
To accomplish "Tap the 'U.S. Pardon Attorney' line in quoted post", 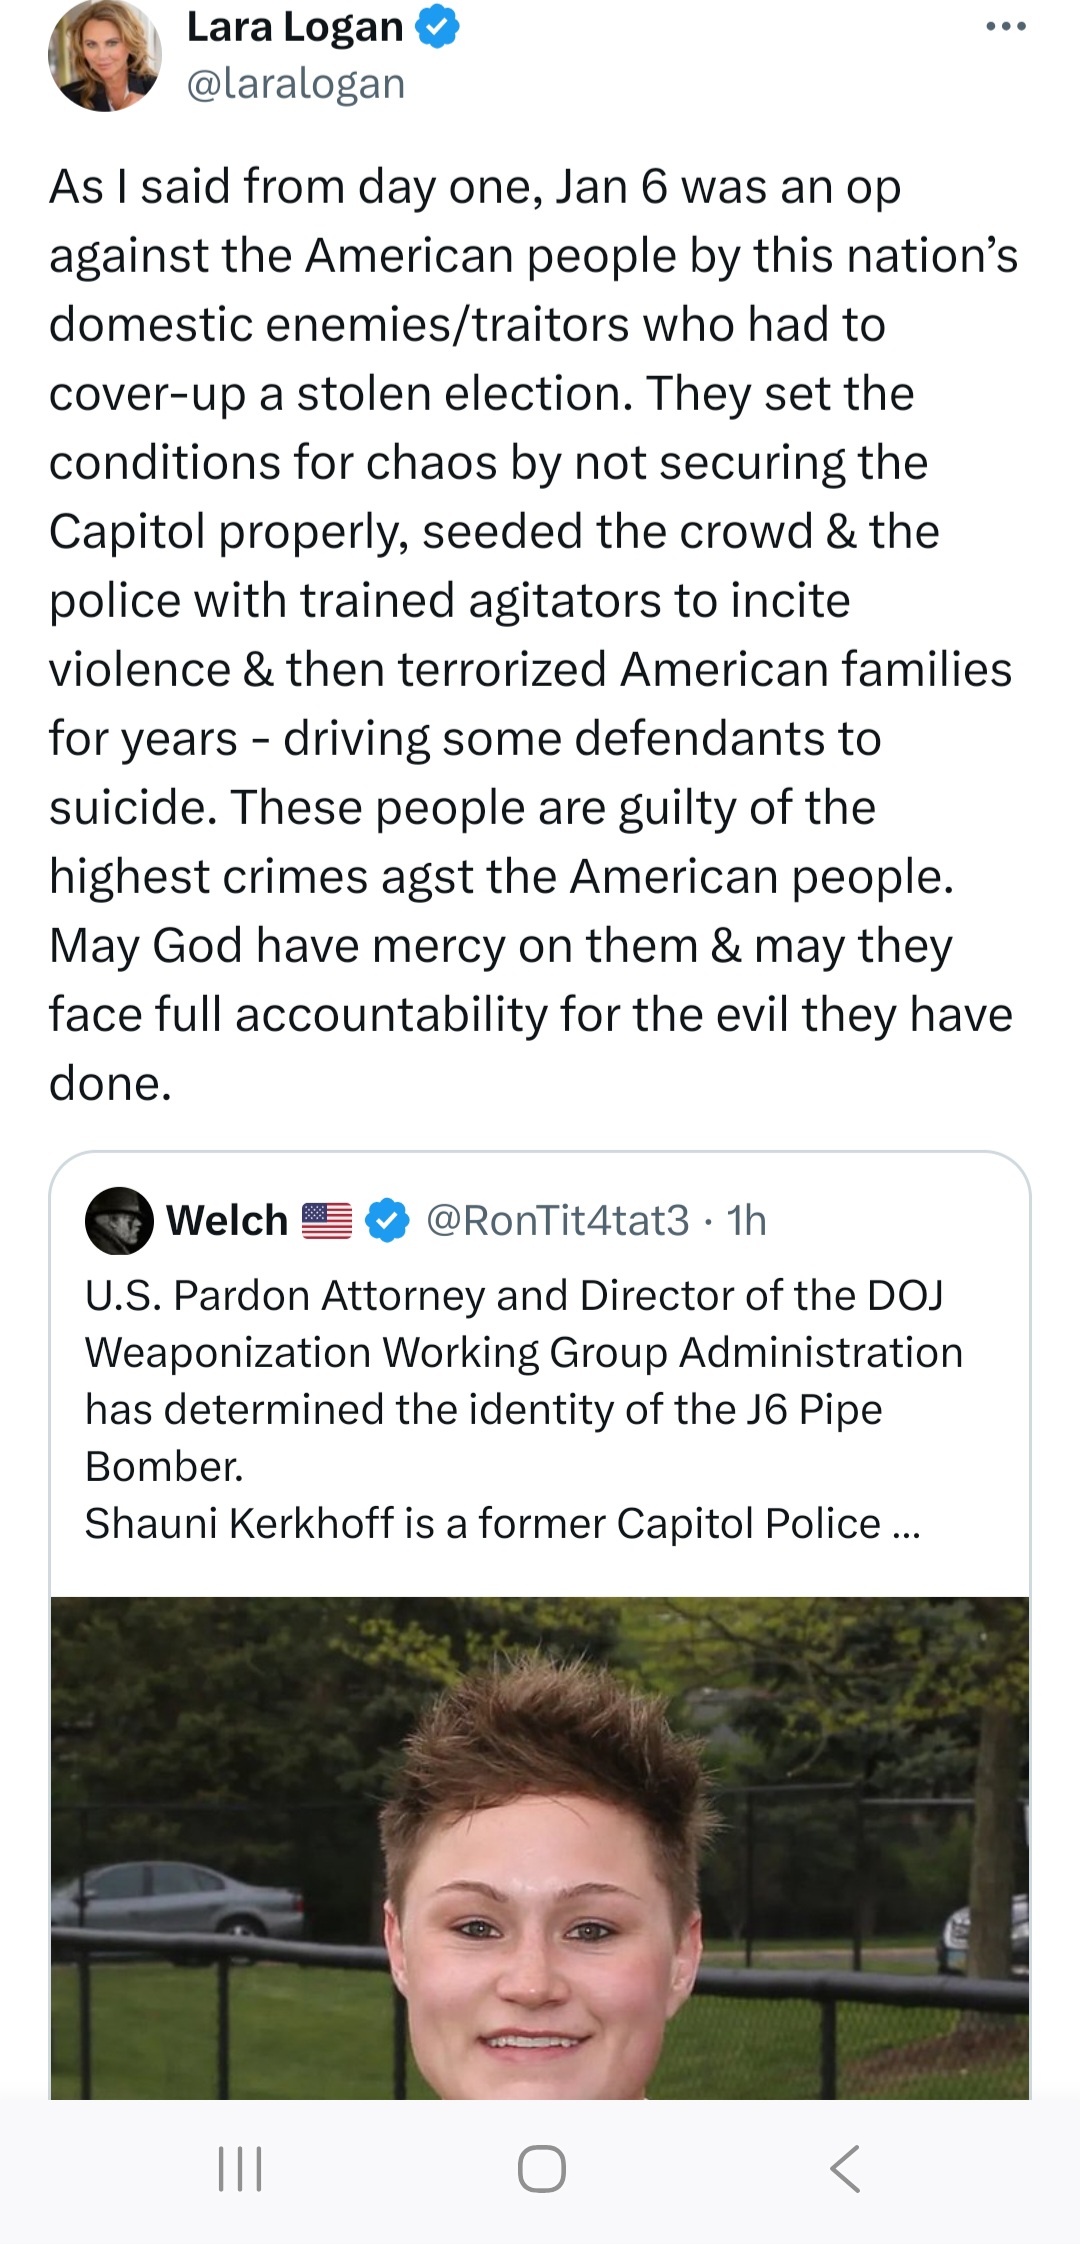I will pos(514,1296).
